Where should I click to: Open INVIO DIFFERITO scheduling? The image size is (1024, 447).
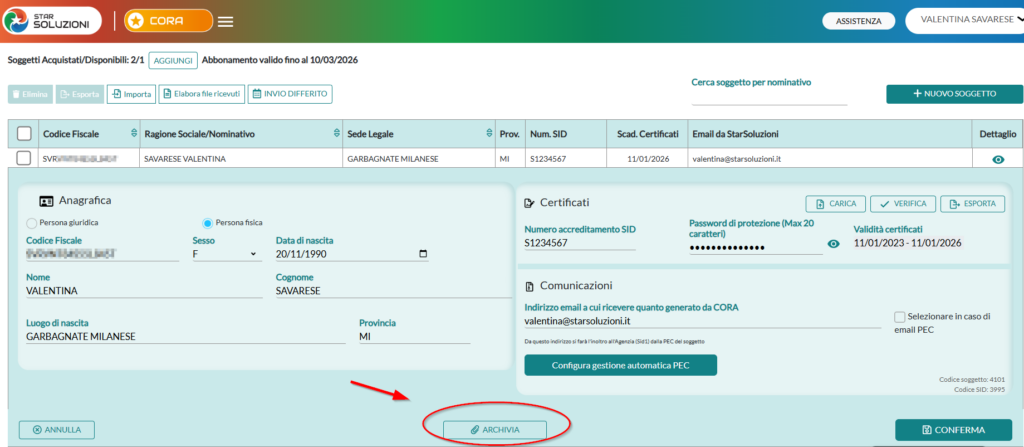(290, 94)
